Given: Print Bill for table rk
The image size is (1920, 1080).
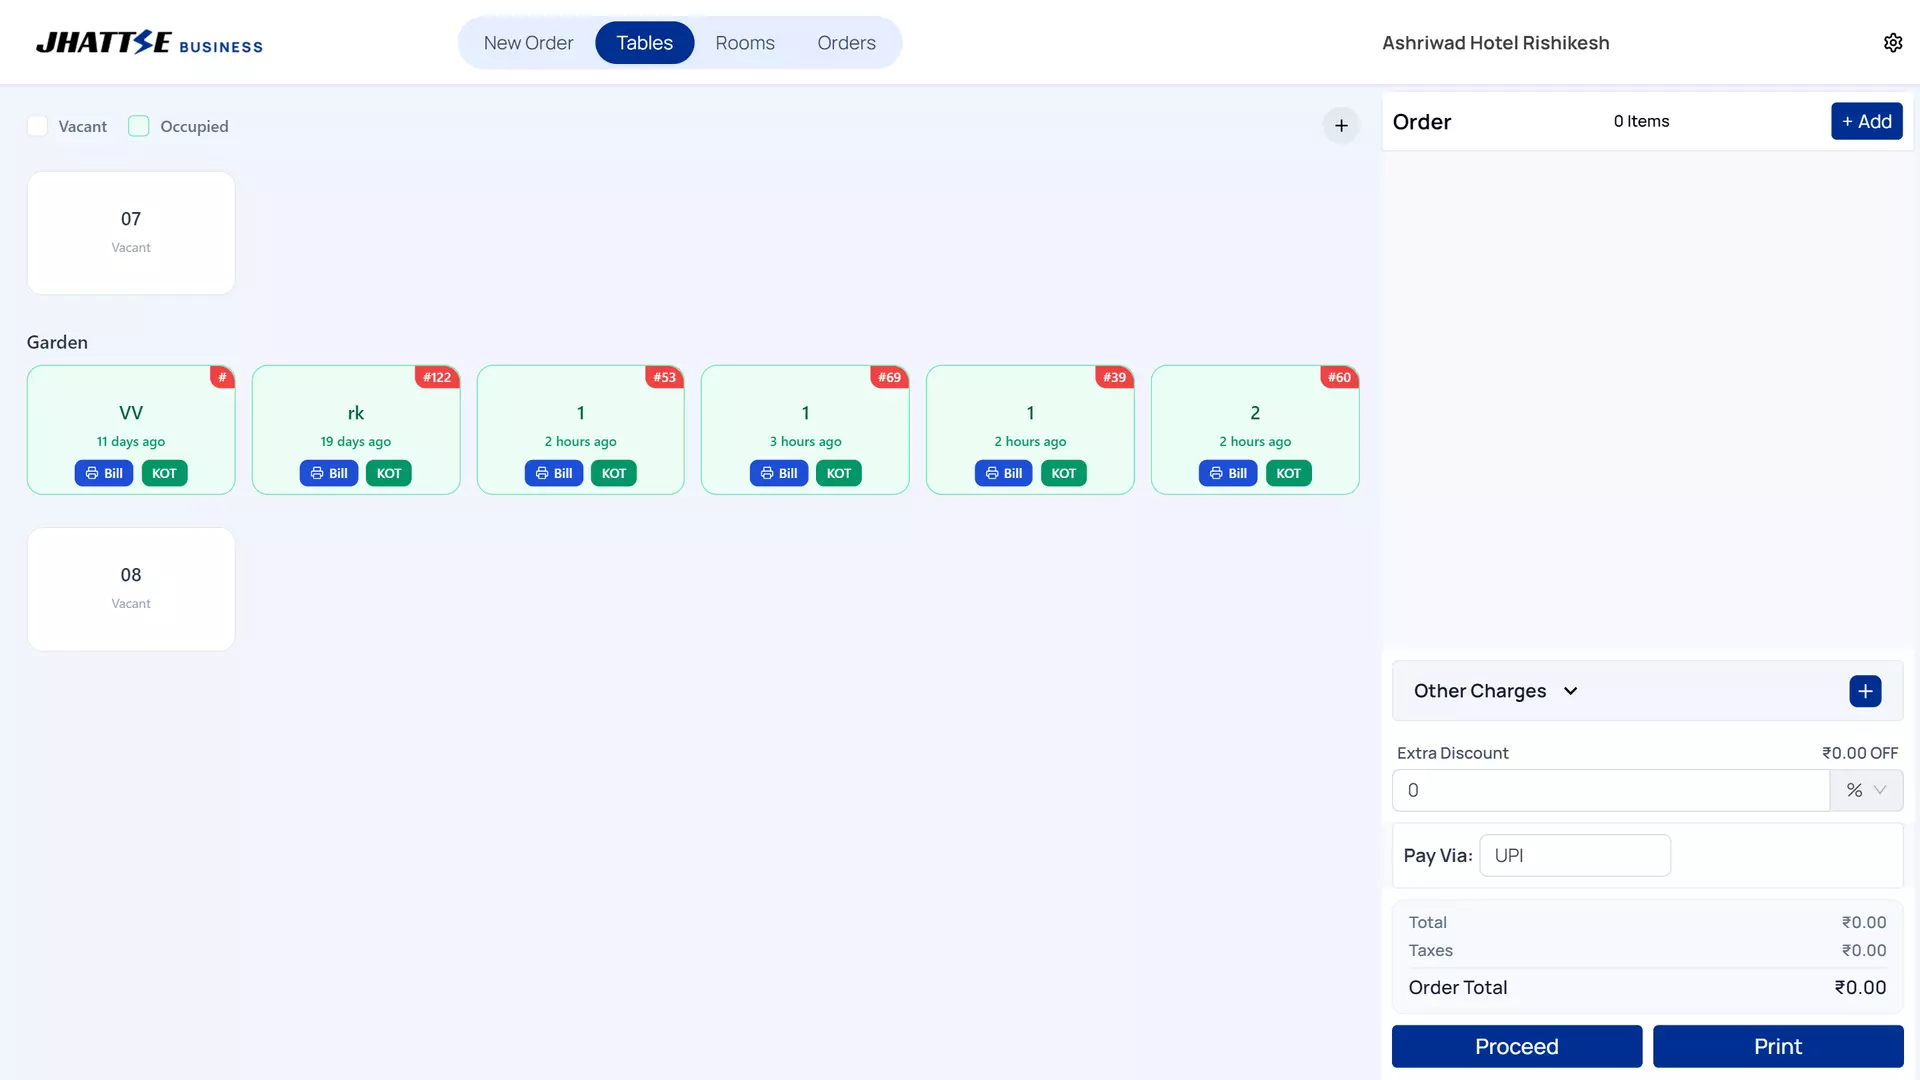Looking at the screenshot, I should [x=329, y=473].
